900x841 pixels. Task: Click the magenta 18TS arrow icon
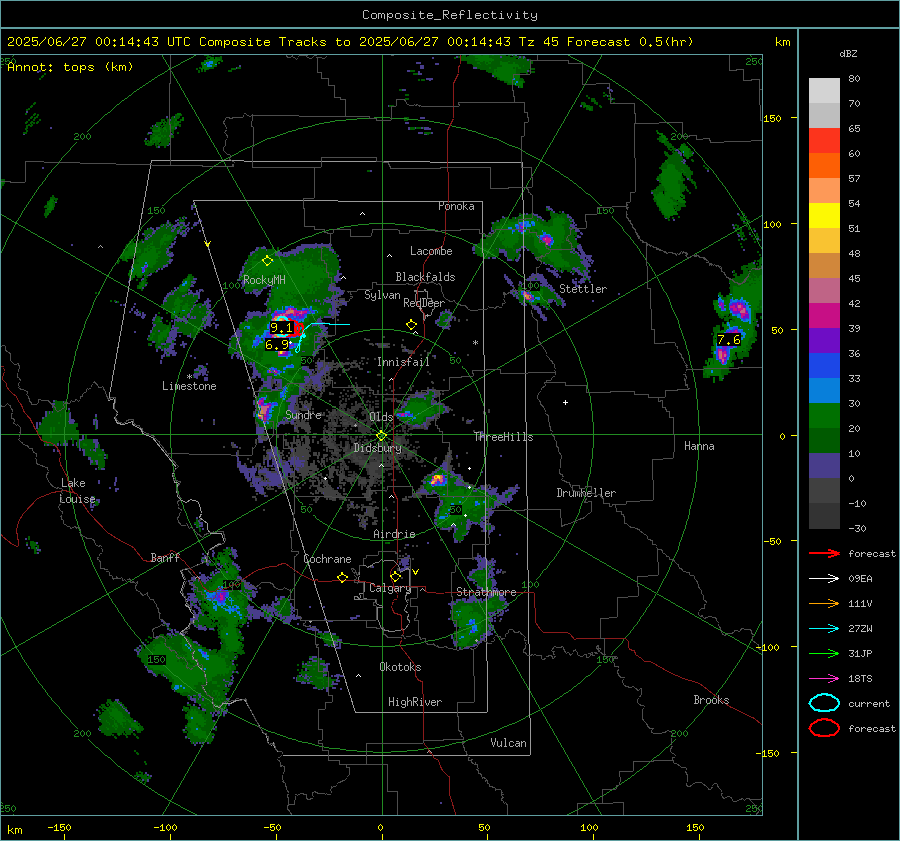tap(824, 679)
